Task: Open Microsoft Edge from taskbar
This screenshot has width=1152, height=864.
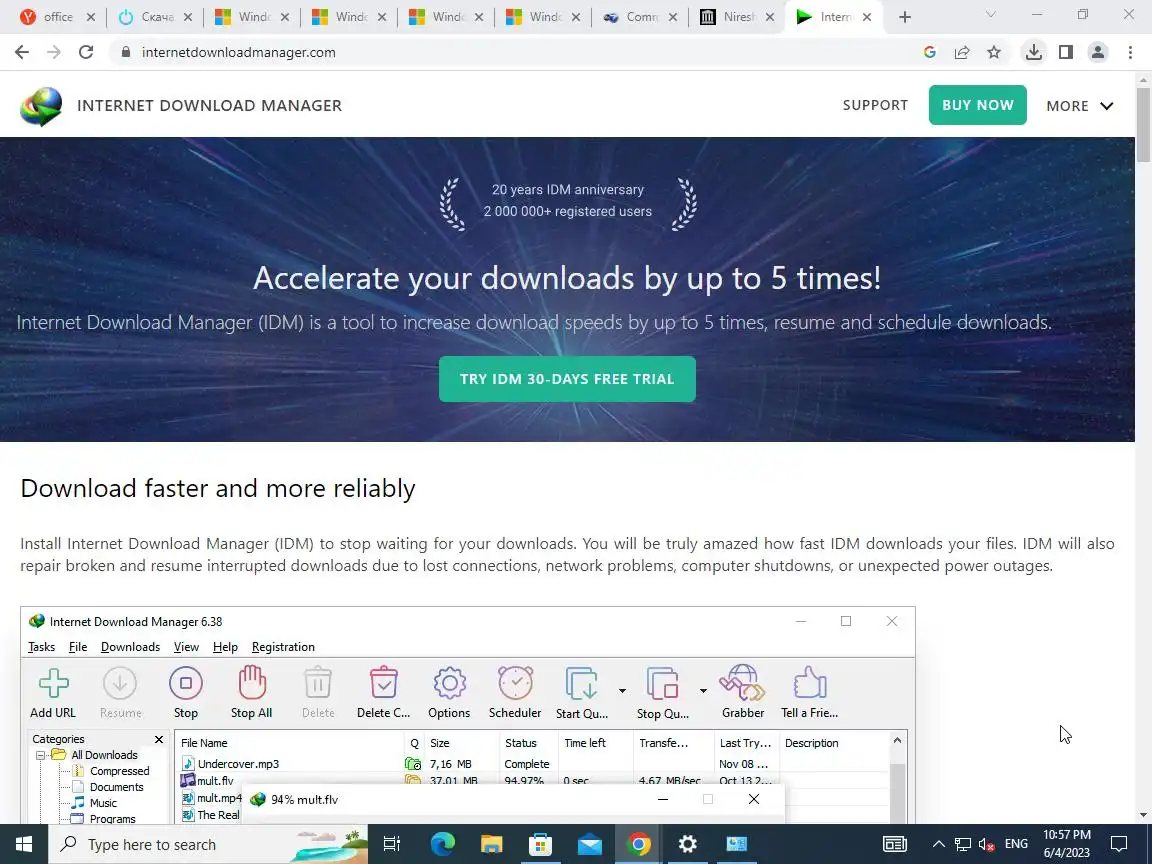Action: (442, 844)
